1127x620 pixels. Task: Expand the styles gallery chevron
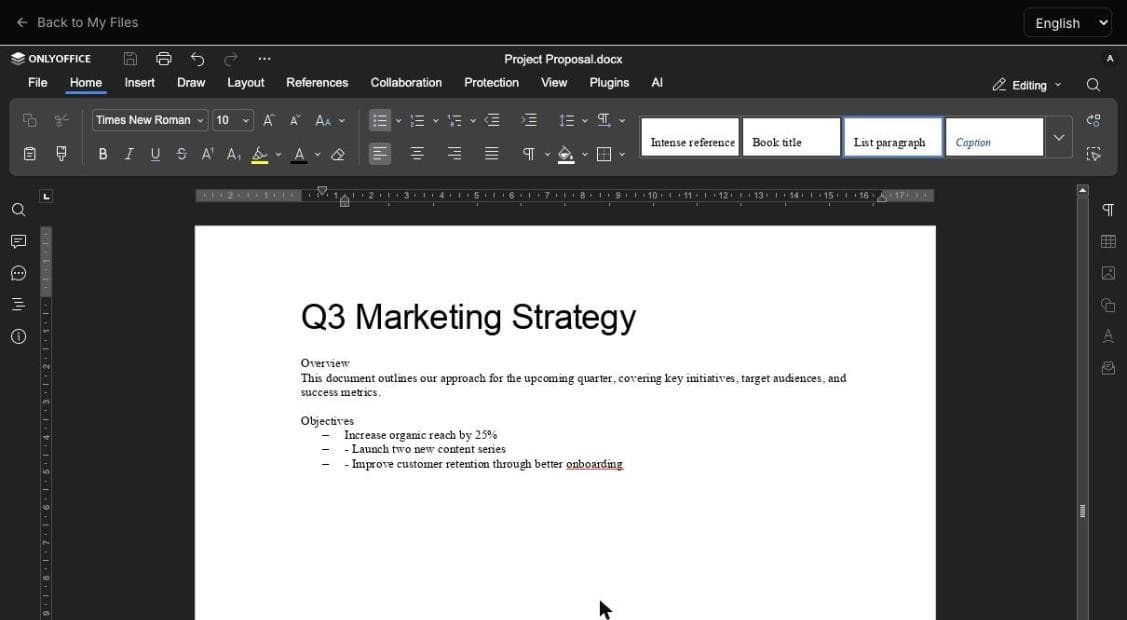pyautogui.click(x=1059, y=137)
